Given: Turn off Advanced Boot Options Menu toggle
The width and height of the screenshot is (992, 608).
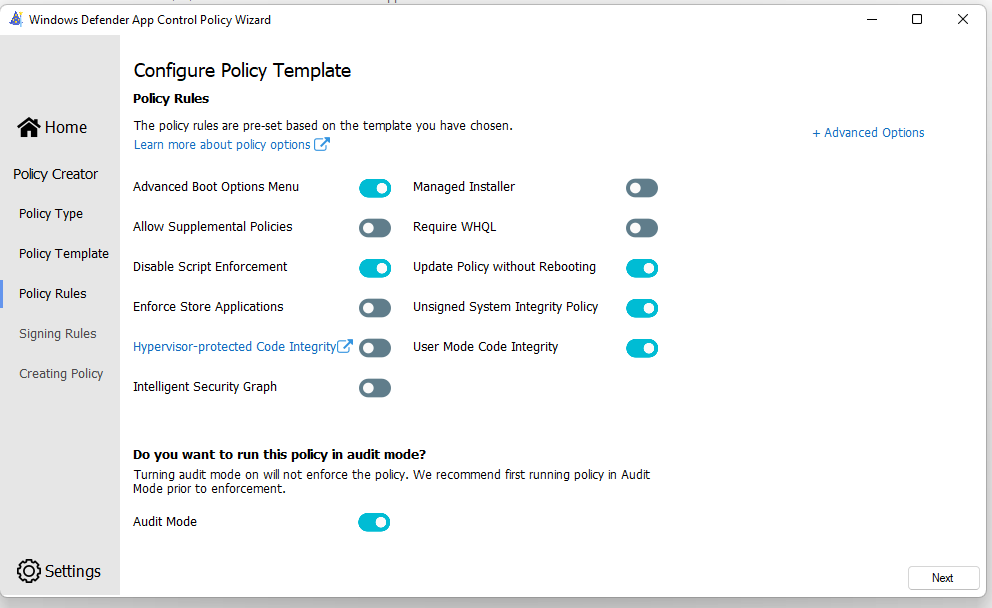Looking at the screenshot, I should 375,188.
